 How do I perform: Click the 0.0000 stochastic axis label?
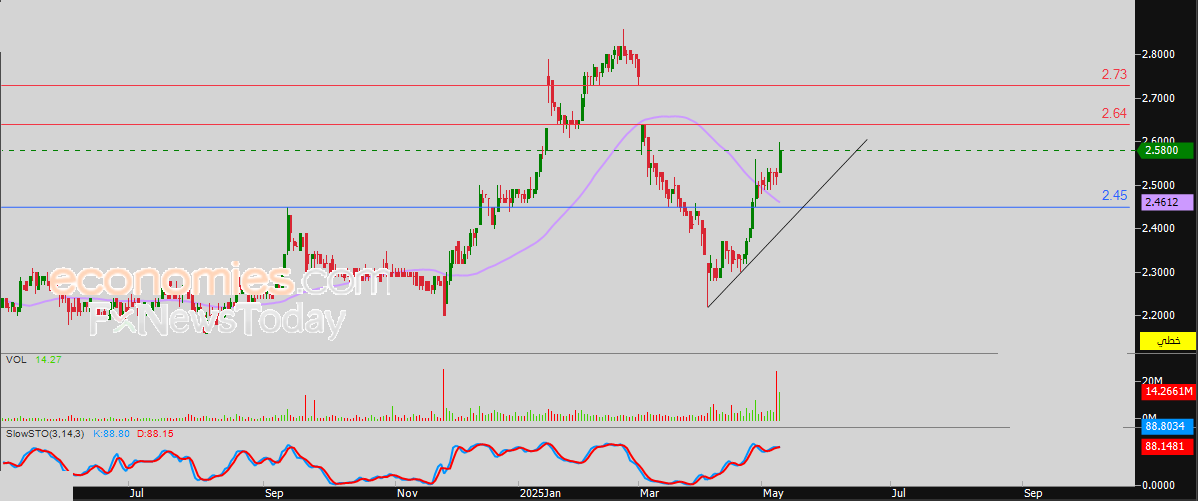1158,486
